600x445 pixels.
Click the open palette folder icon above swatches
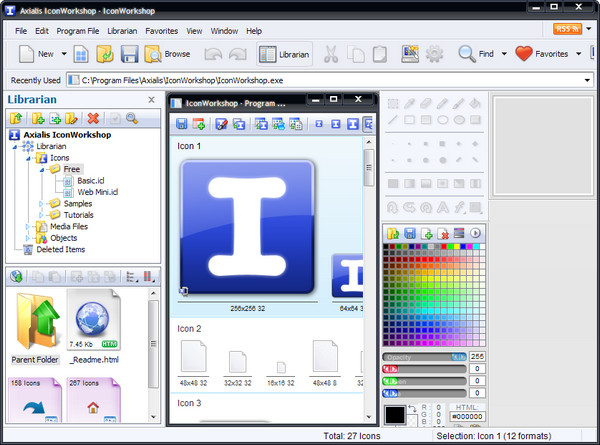(392, 233)
